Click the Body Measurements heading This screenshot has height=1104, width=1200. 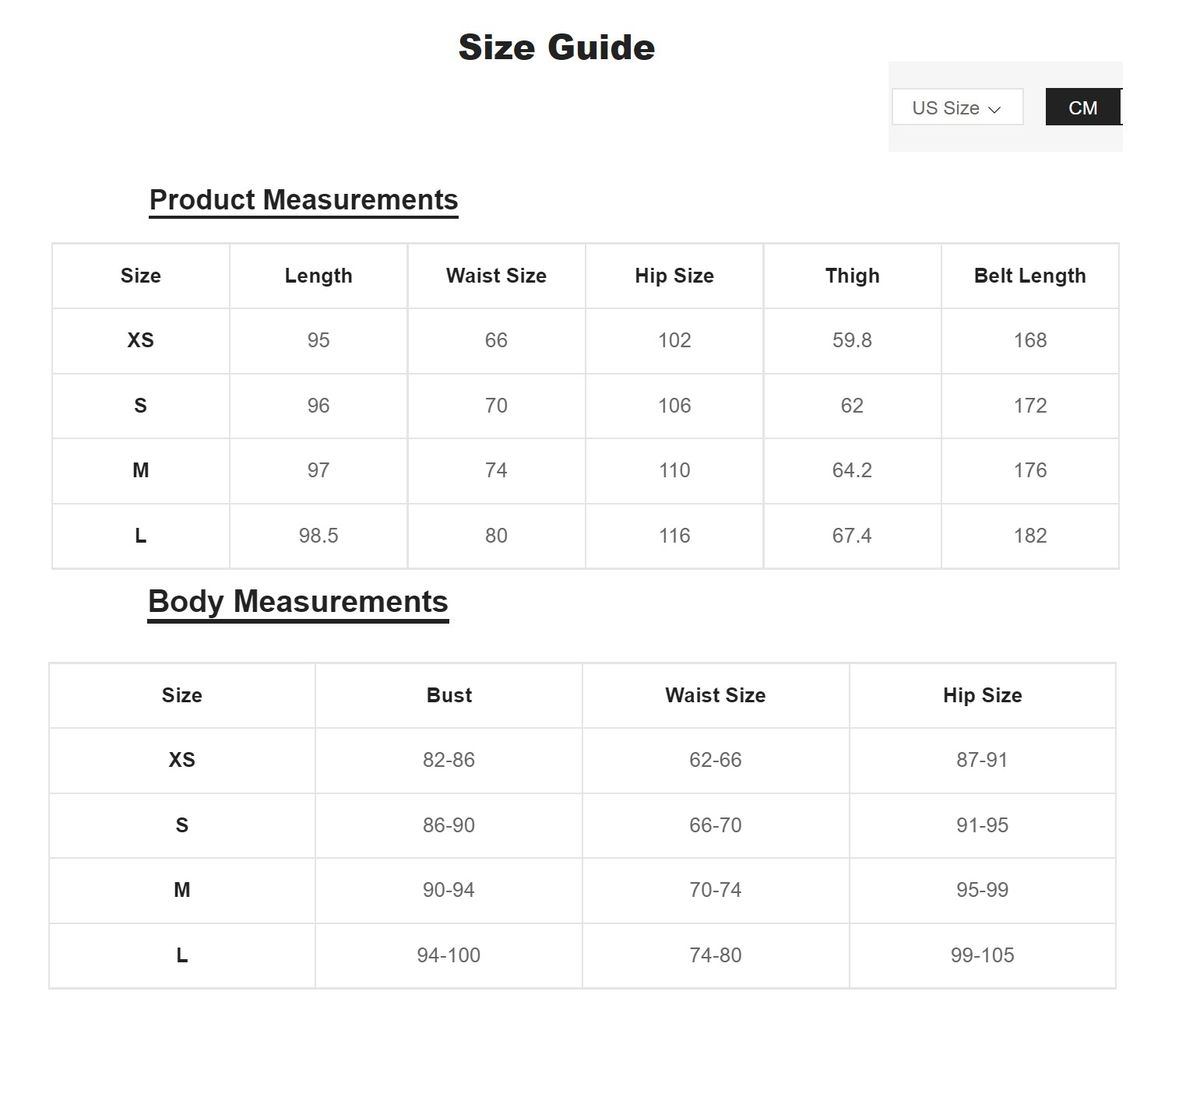pyautogui.click(x=298, y=602)
